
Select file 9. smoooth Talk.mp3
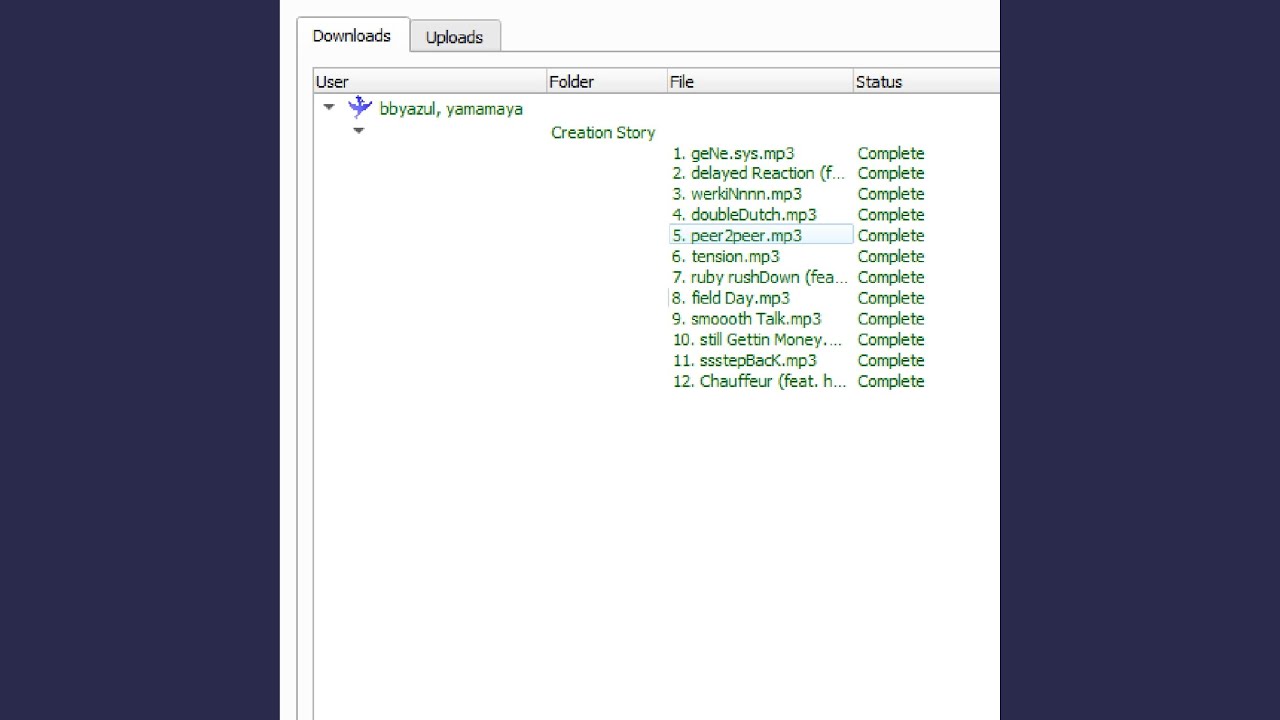[x=746, y=319]
